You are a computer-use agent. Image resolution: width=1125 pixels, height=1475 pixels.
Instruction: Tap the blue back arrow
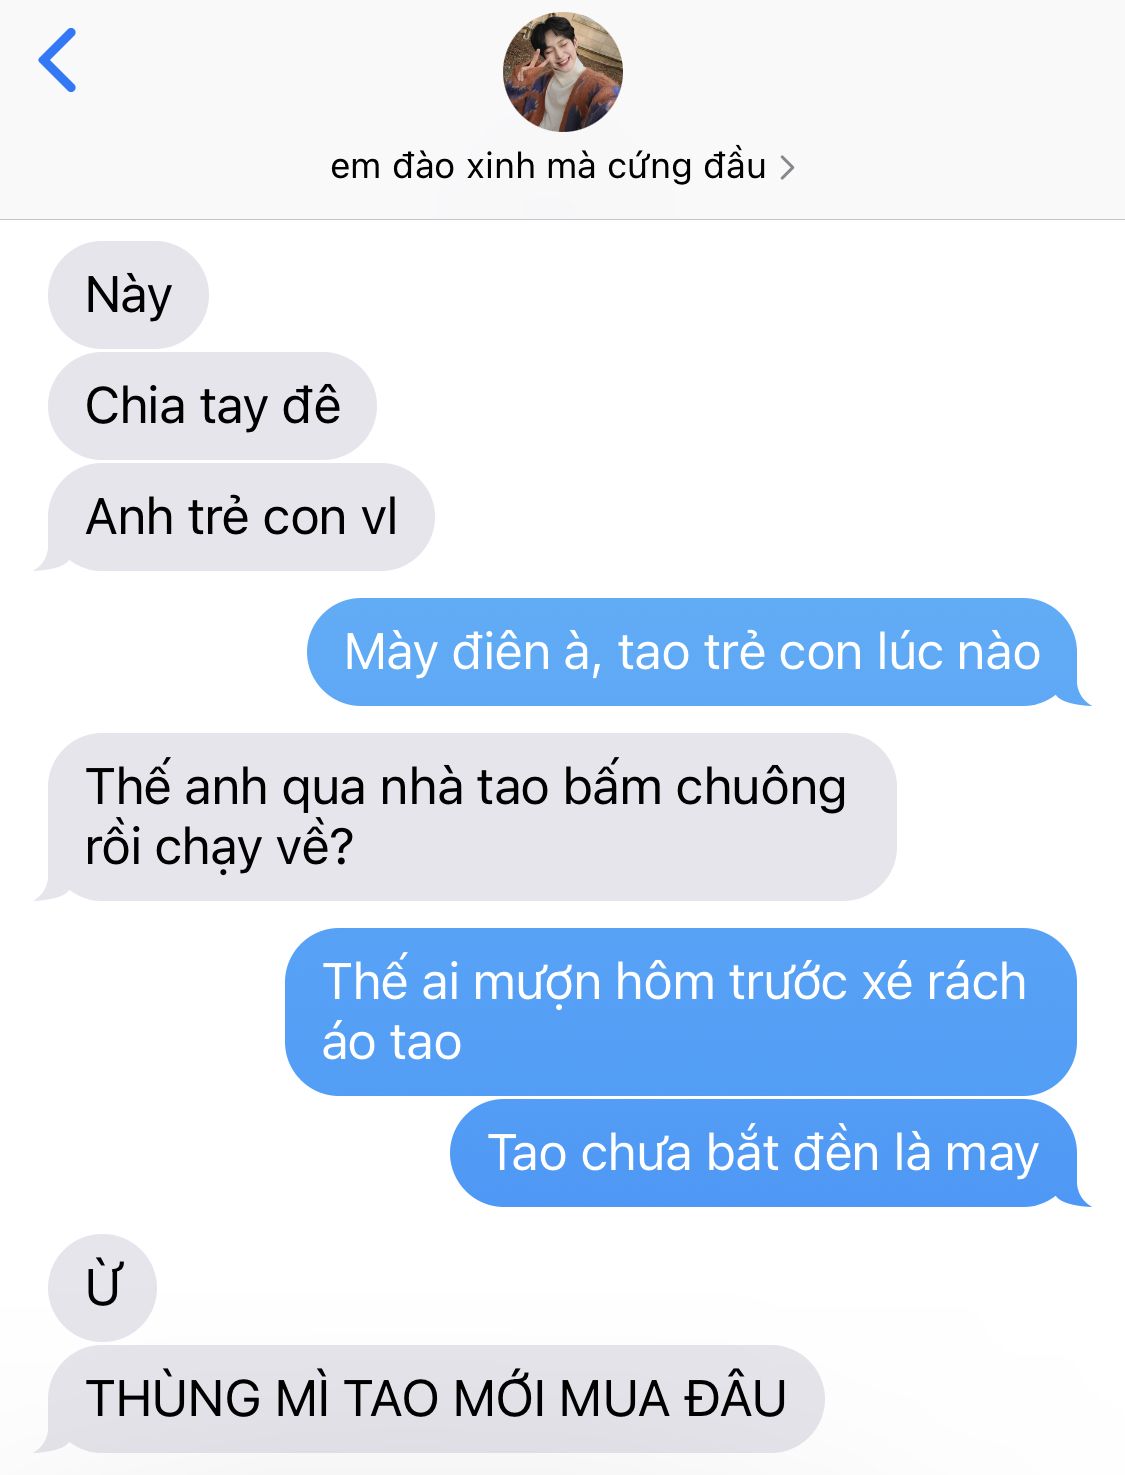click(x=57, y=60)
